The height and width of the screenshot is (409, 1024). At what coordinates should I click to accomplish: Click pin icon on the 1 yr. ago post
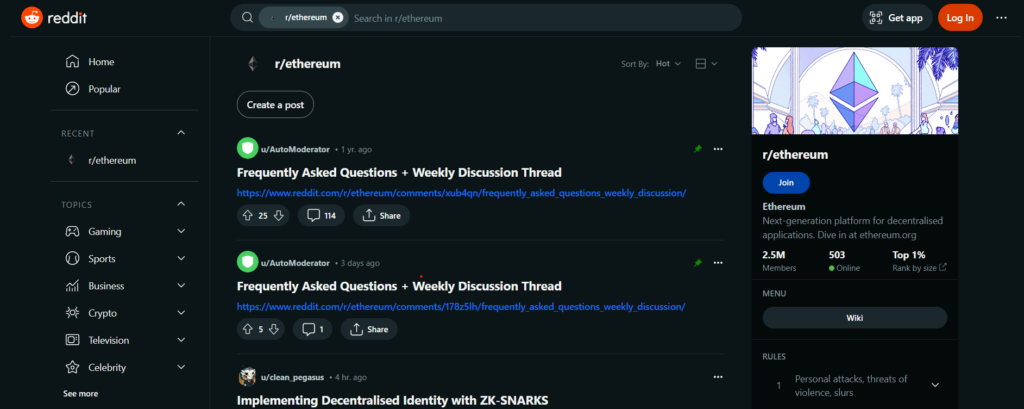tap(697, 150)
